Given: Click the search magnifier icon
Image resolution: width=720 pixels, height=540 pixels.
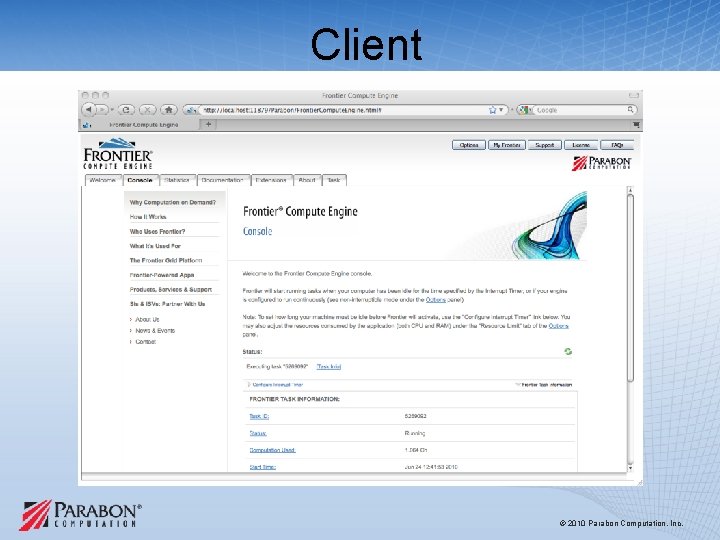Looking at the screenshot, I should tap(630, 110).
